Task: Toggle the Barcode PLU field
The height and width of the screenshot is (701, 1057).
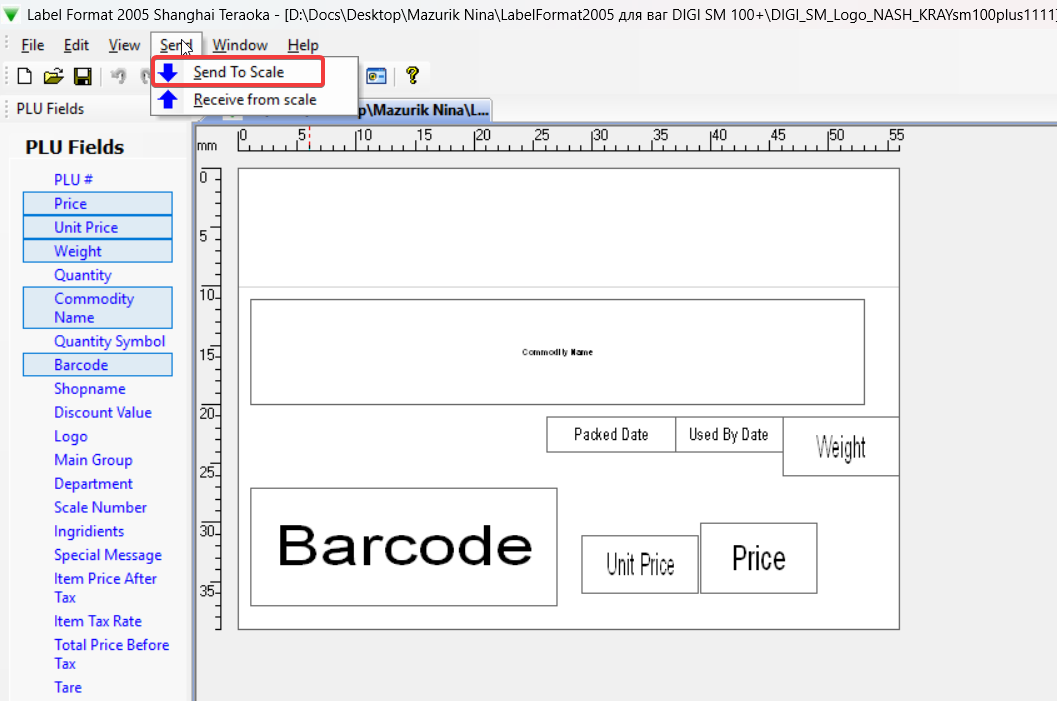Action: 97,365
